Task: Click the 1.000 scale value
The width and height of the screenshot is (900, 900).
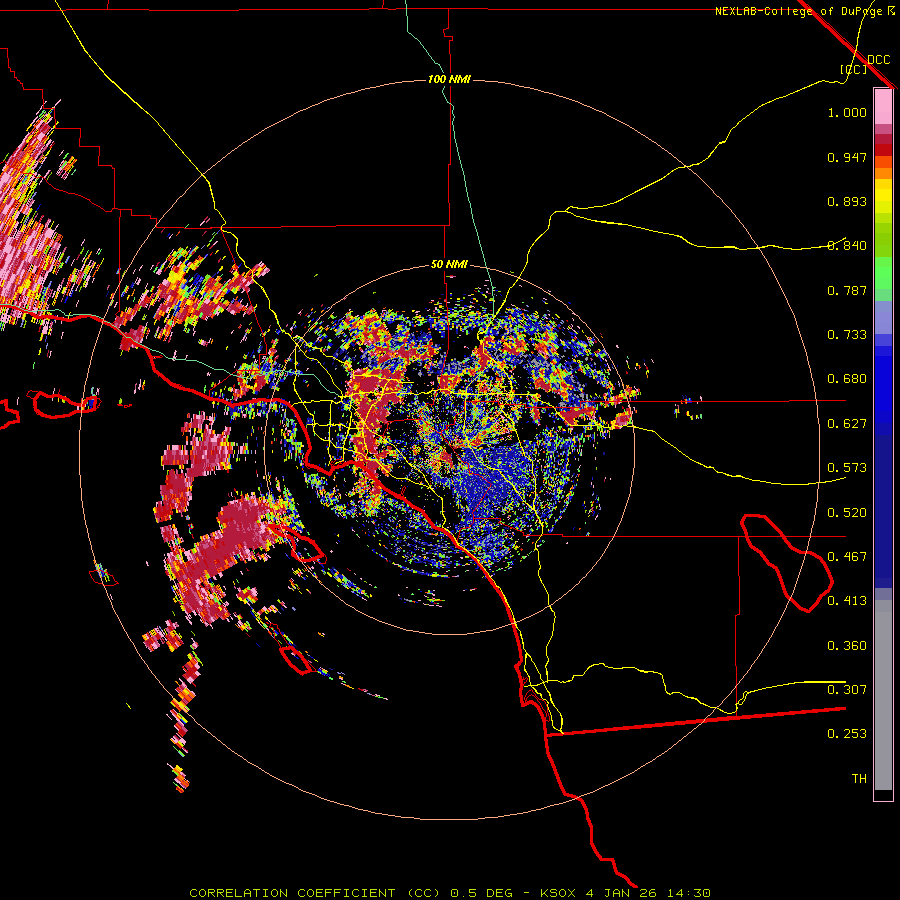Action: click(x=847, y=112)
